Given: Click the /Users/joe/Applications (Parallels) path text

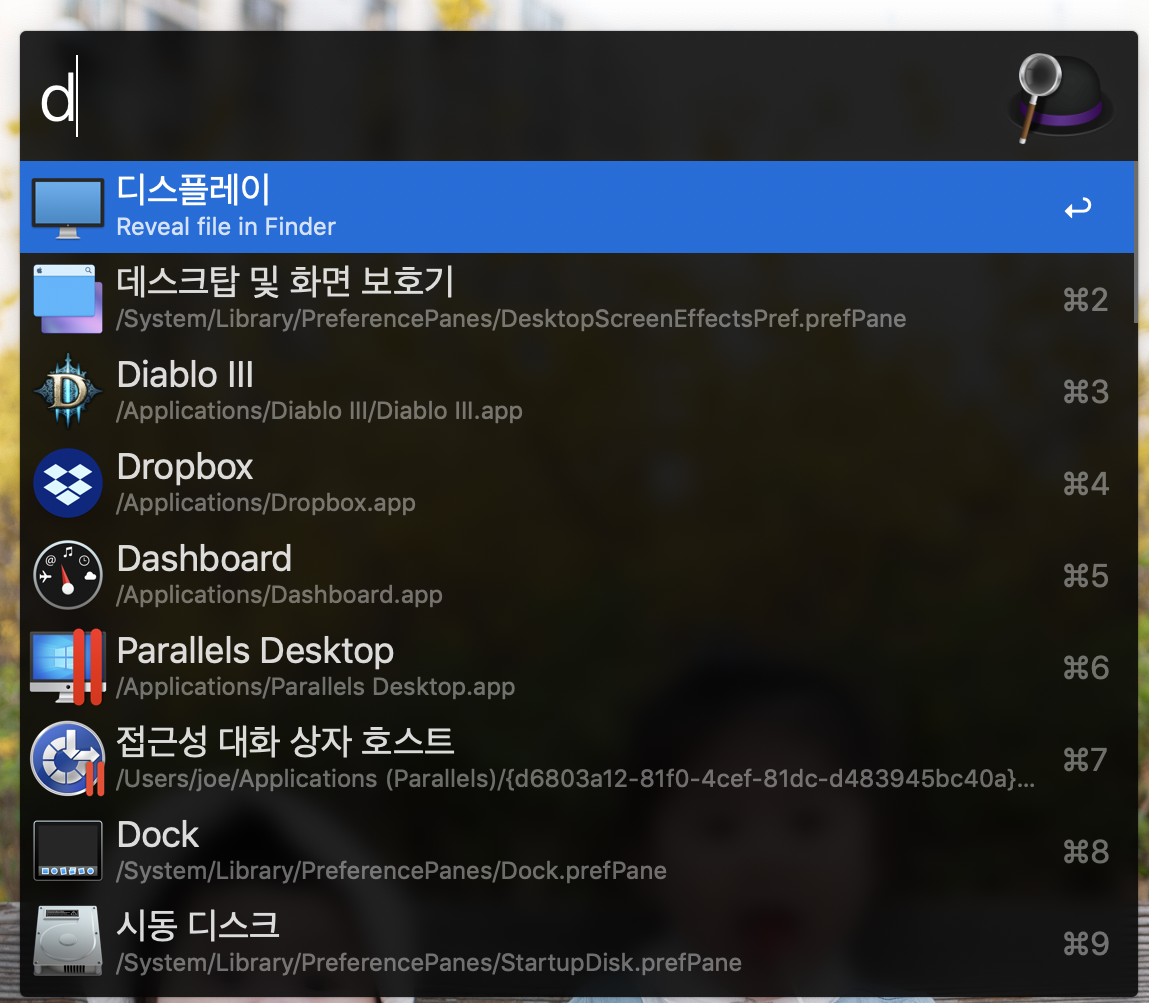Looking at the screenshot, I should click(x=575, y=778).
